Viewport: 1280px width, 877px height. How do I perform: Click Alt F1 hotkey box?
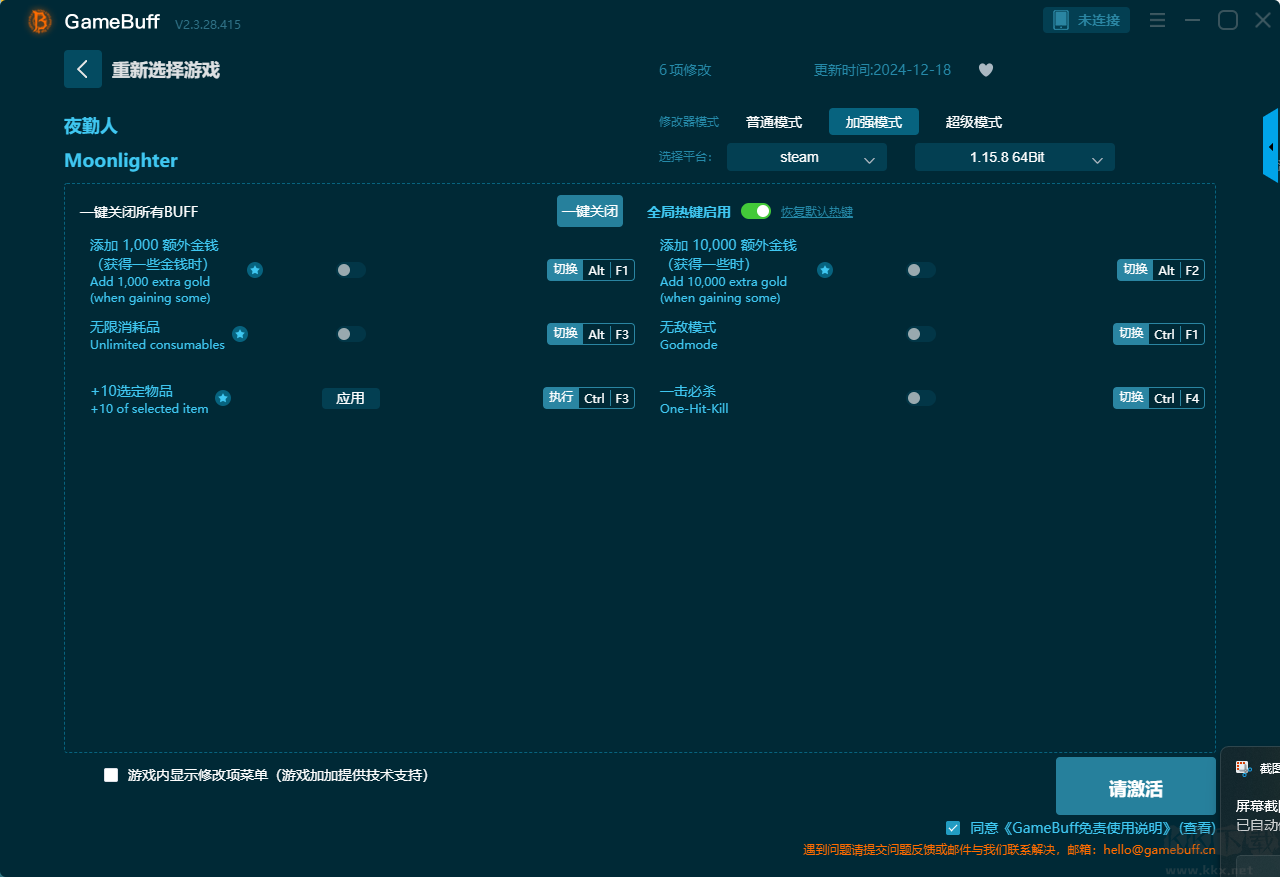pyautogui.click(x=591, y=270)
